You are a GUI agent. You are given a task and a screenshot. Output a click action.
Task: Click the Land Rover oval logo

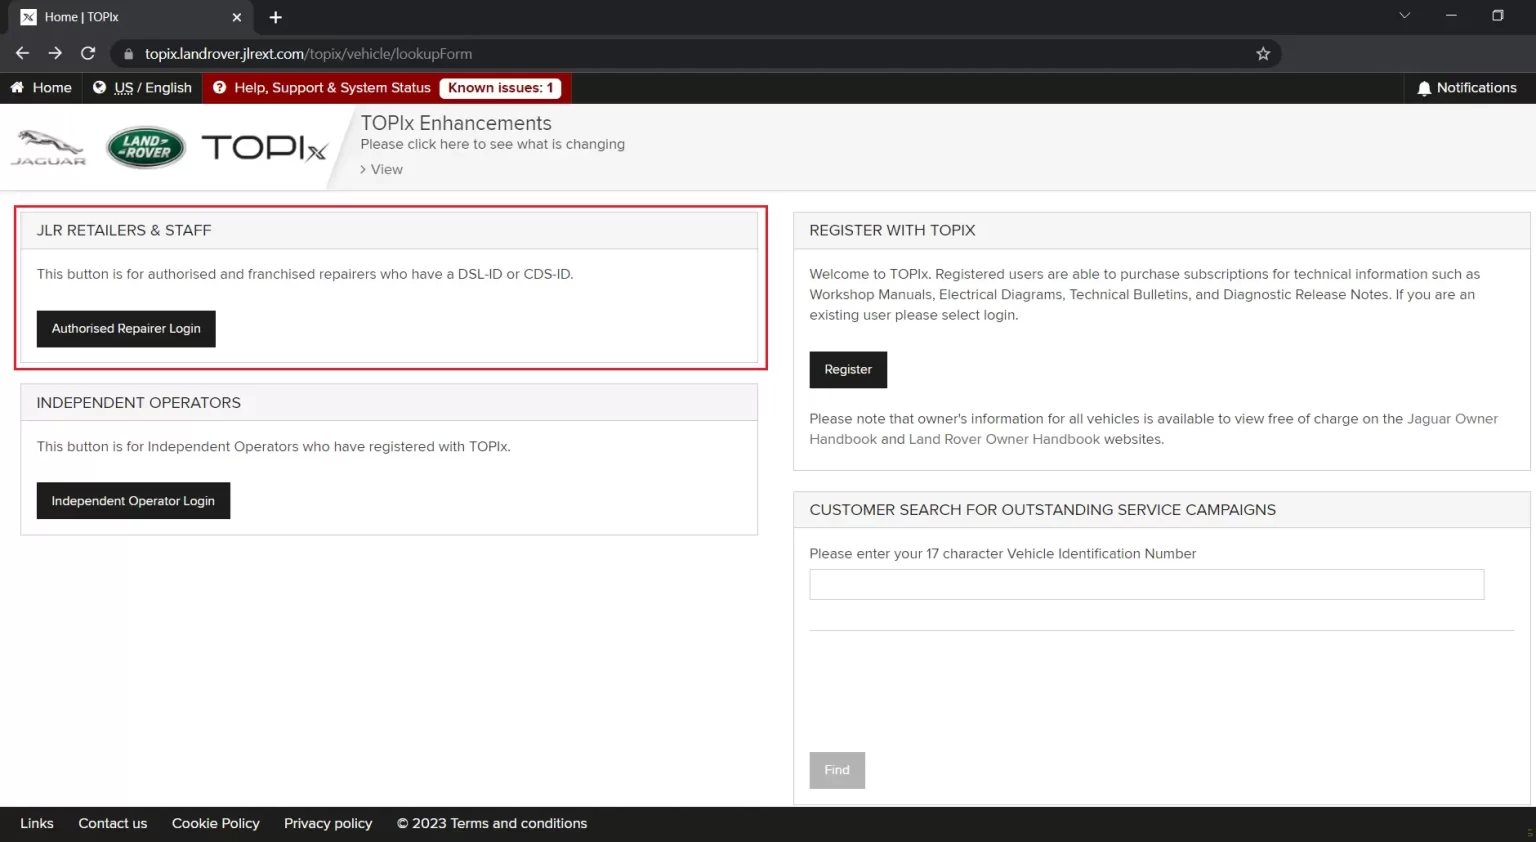click(x=146, y=148)
